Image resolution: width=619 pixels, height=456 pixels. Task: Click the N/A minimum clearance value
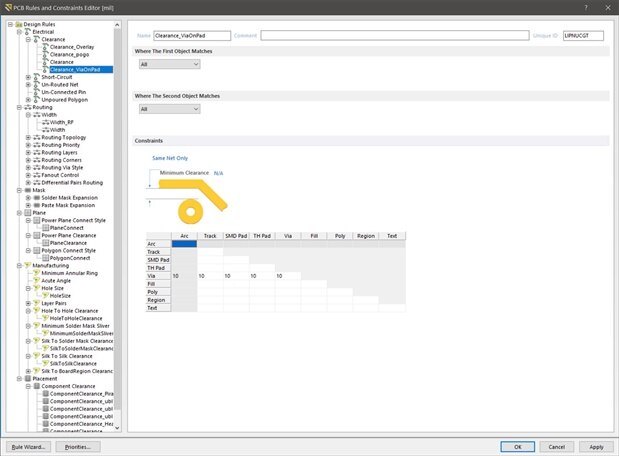coord(218,173)
